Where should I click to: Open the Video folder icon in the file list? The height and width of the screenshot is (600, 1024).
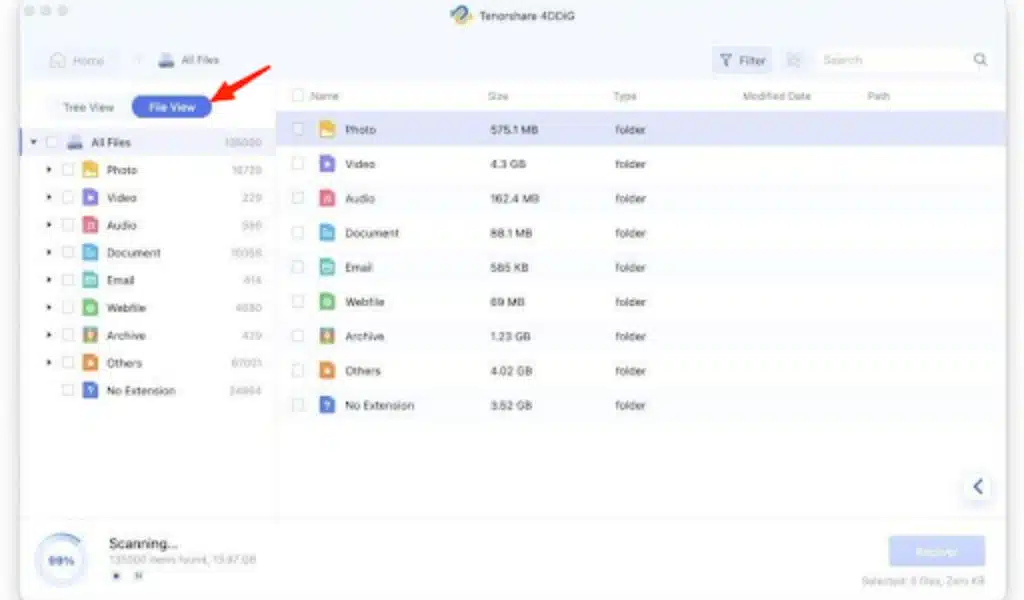[x=325, y=164]
